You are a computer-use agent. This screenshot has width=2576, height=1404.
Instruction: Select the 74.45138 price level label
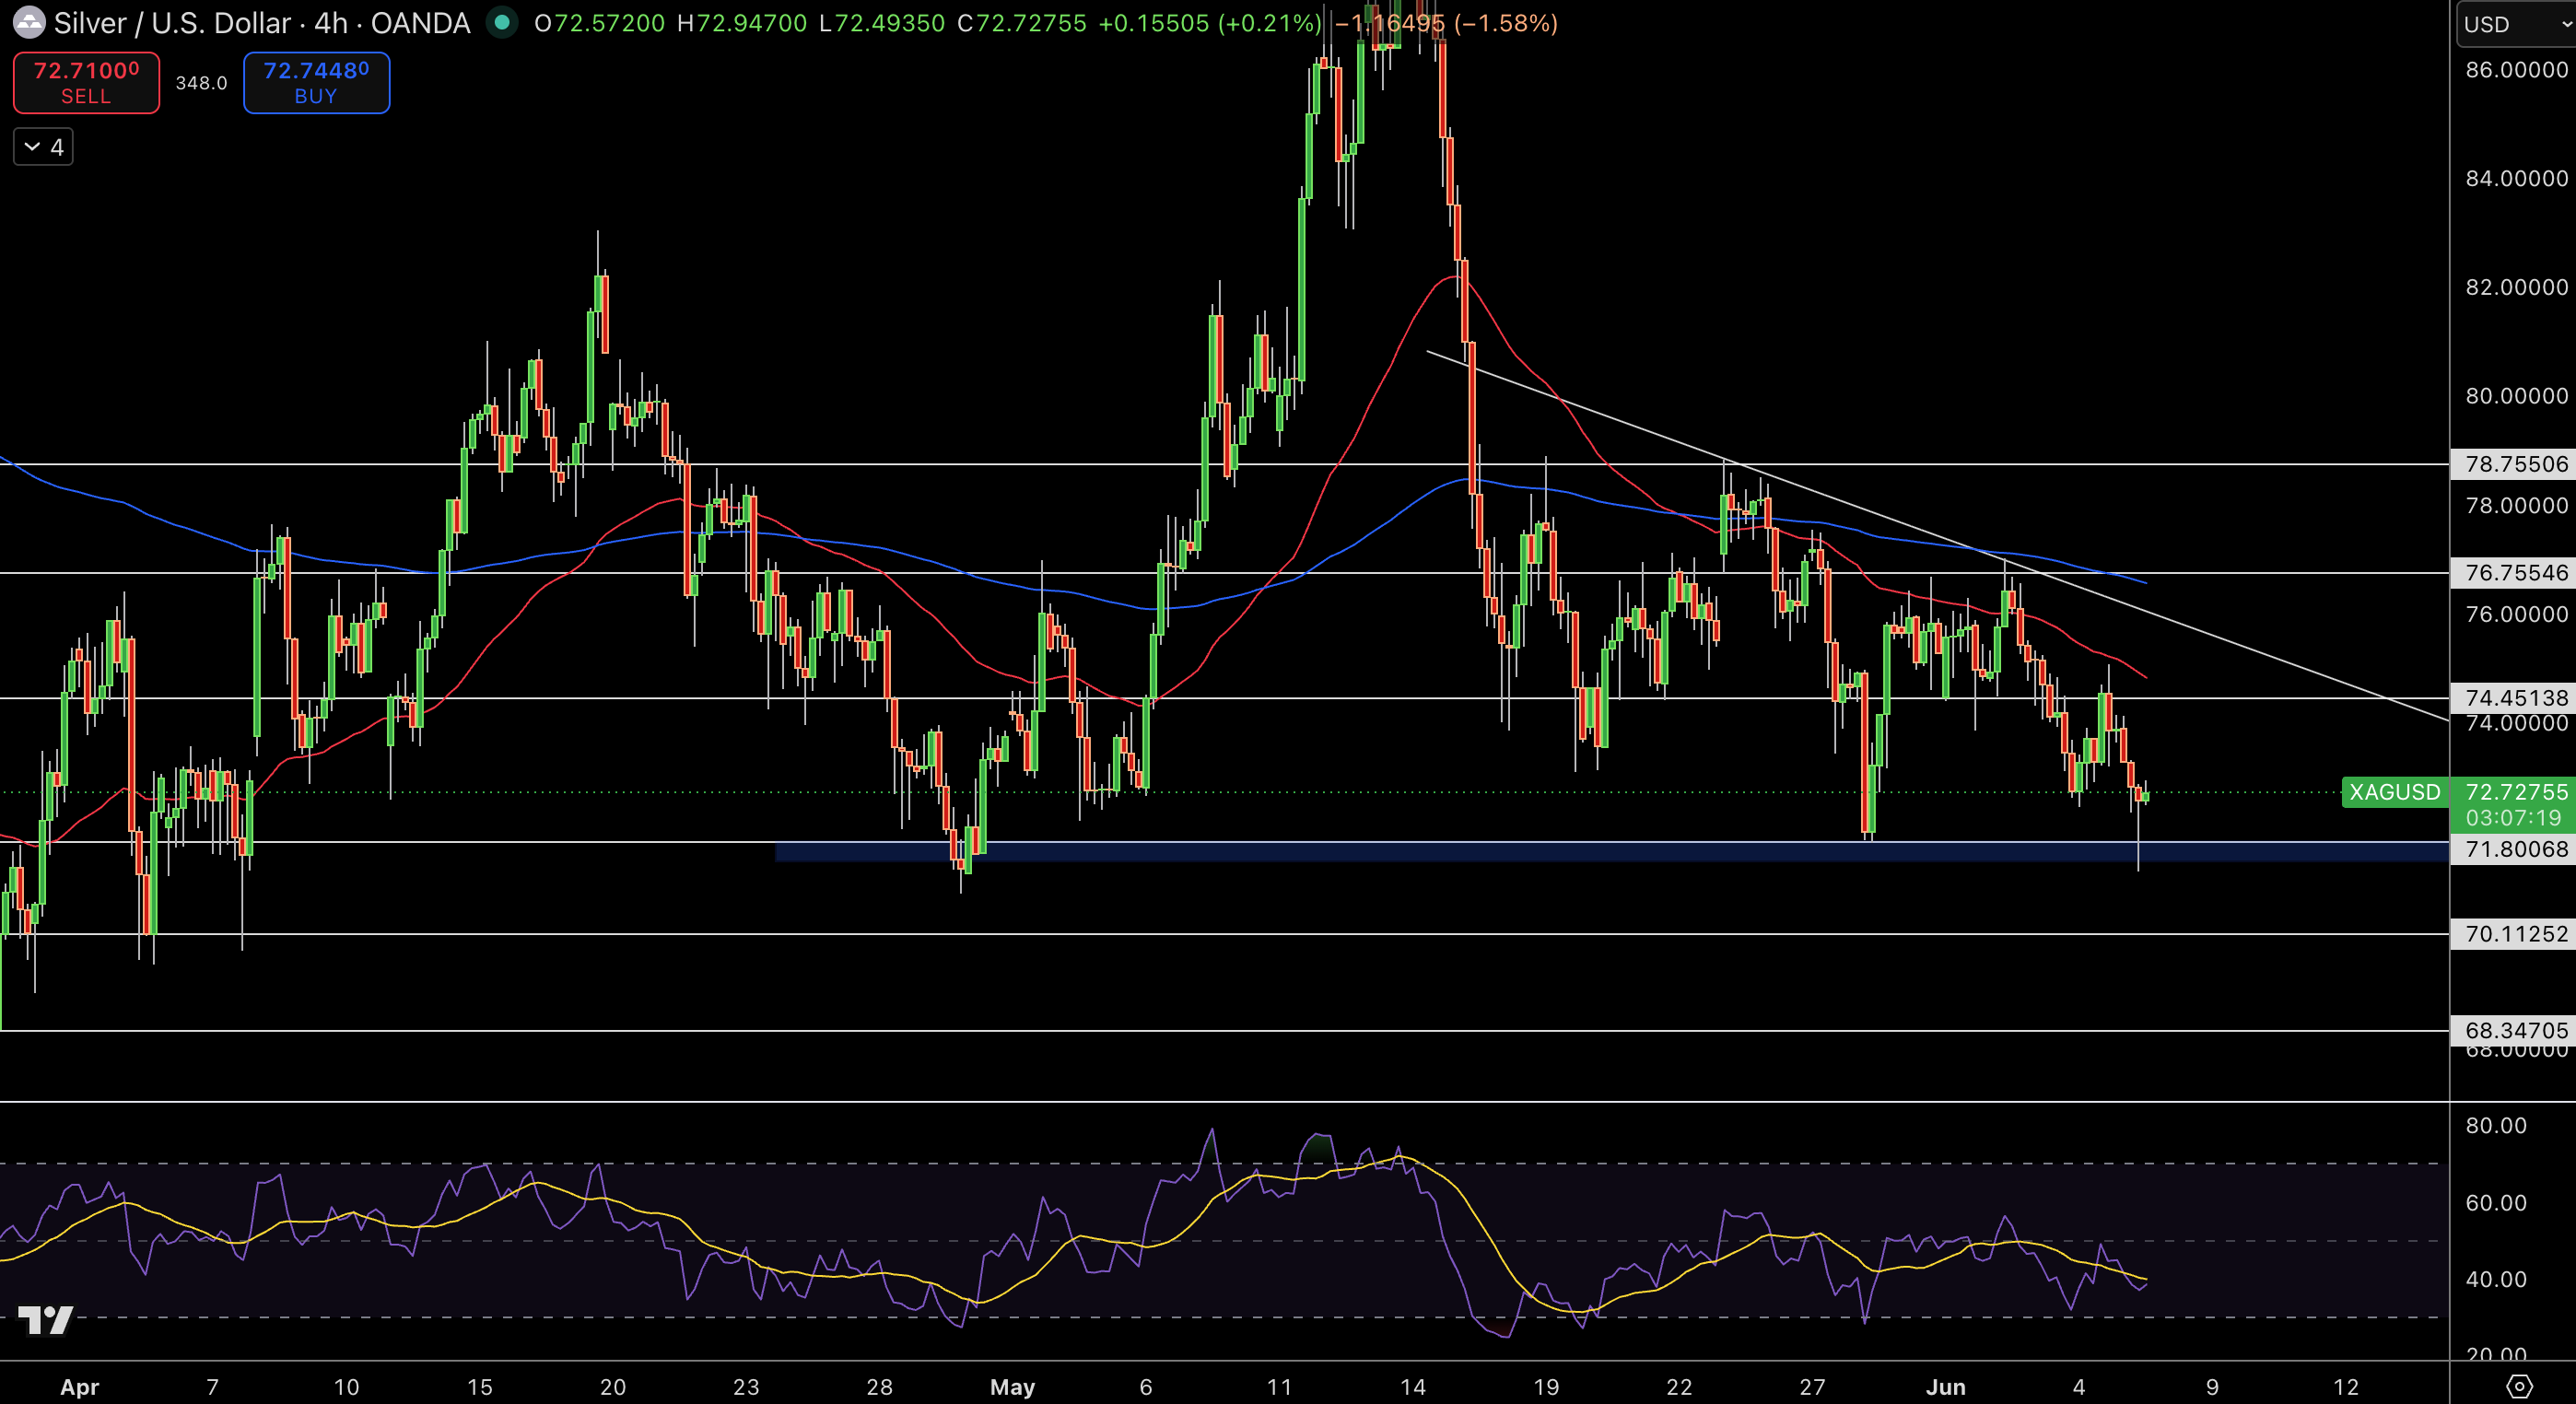click(x=2514, y=698)
